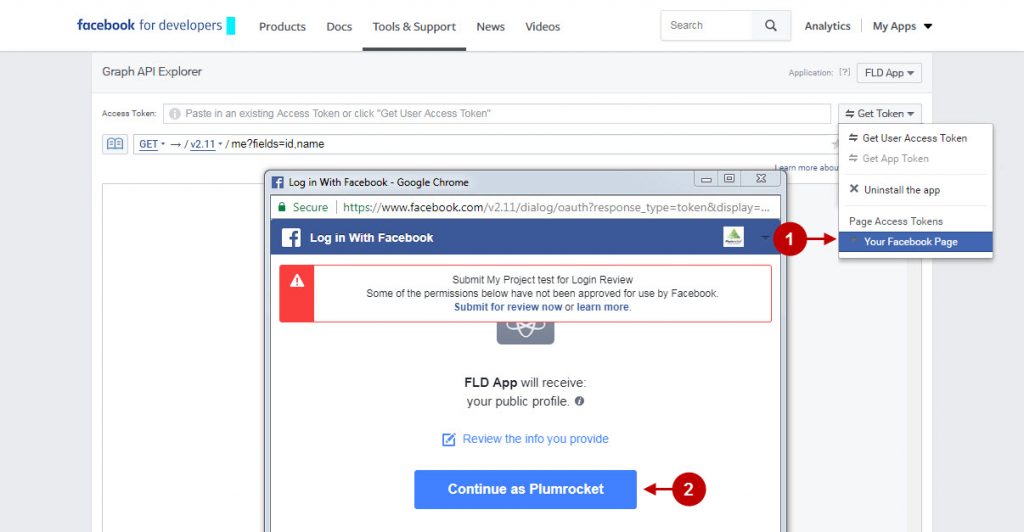Screen dimensions: 1024x532
Task: Click the Page Access Tokens label
Action: click(x=896, y=221)
